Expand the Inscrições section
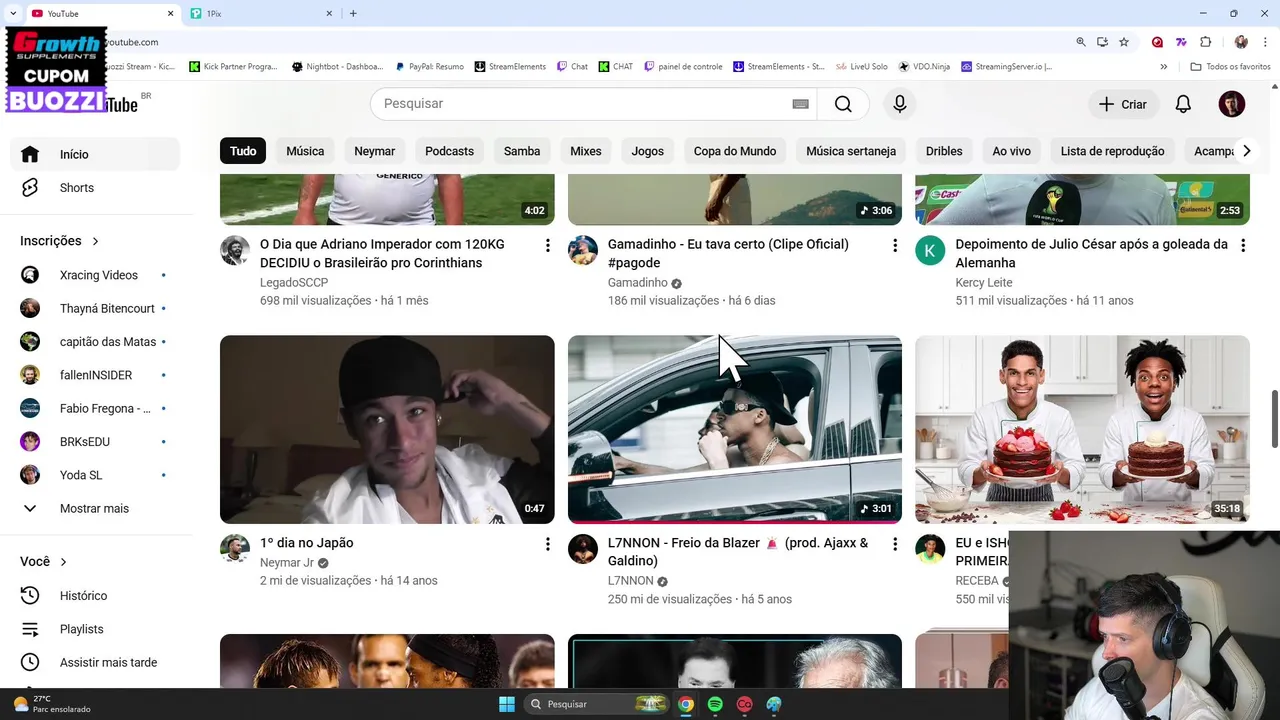Screen dimensions: 1280x720 (60, 241)
